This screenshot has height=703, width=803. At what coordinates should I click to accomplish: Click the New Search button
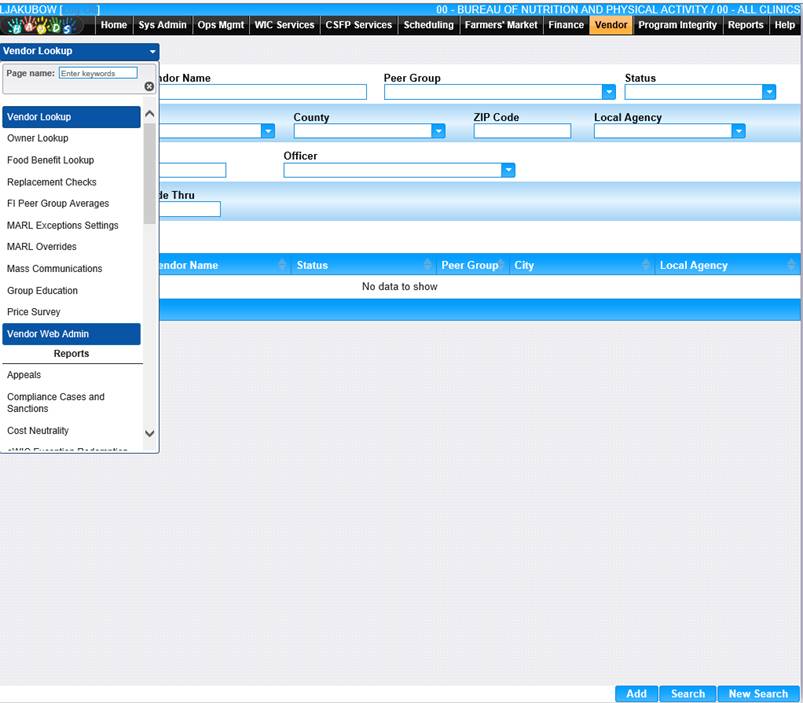[758, 694]
